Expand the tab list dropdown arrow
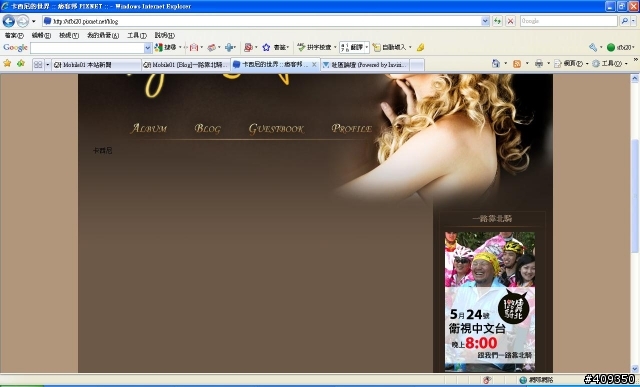This screenshot has width=640, height=387. click(47, 64)
